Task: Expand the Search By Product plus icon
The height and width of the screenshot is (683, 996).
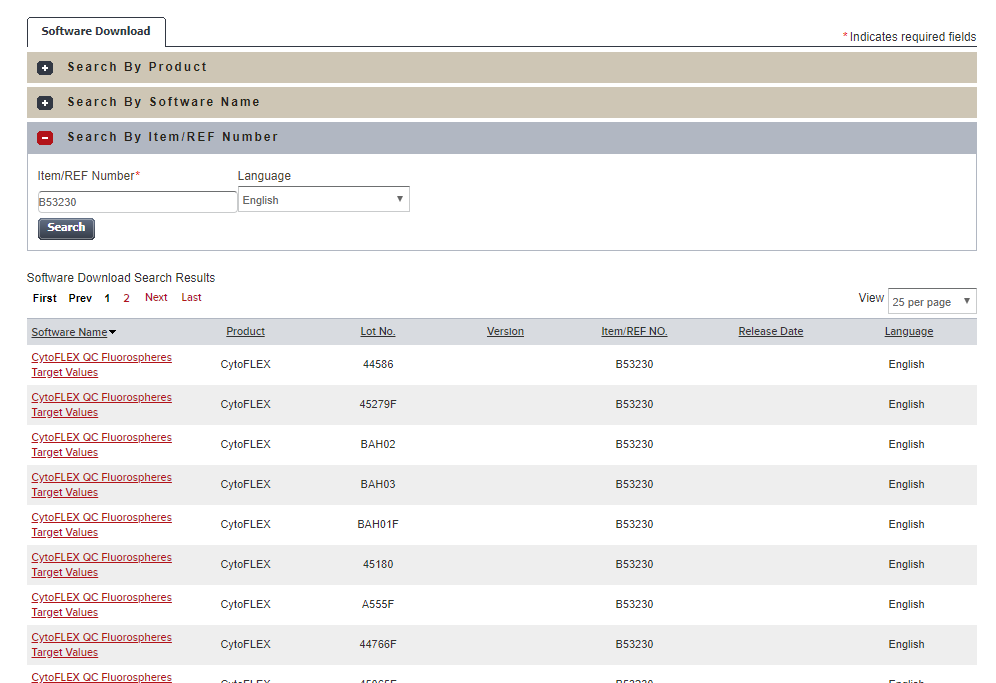Action: coord(45,67)
